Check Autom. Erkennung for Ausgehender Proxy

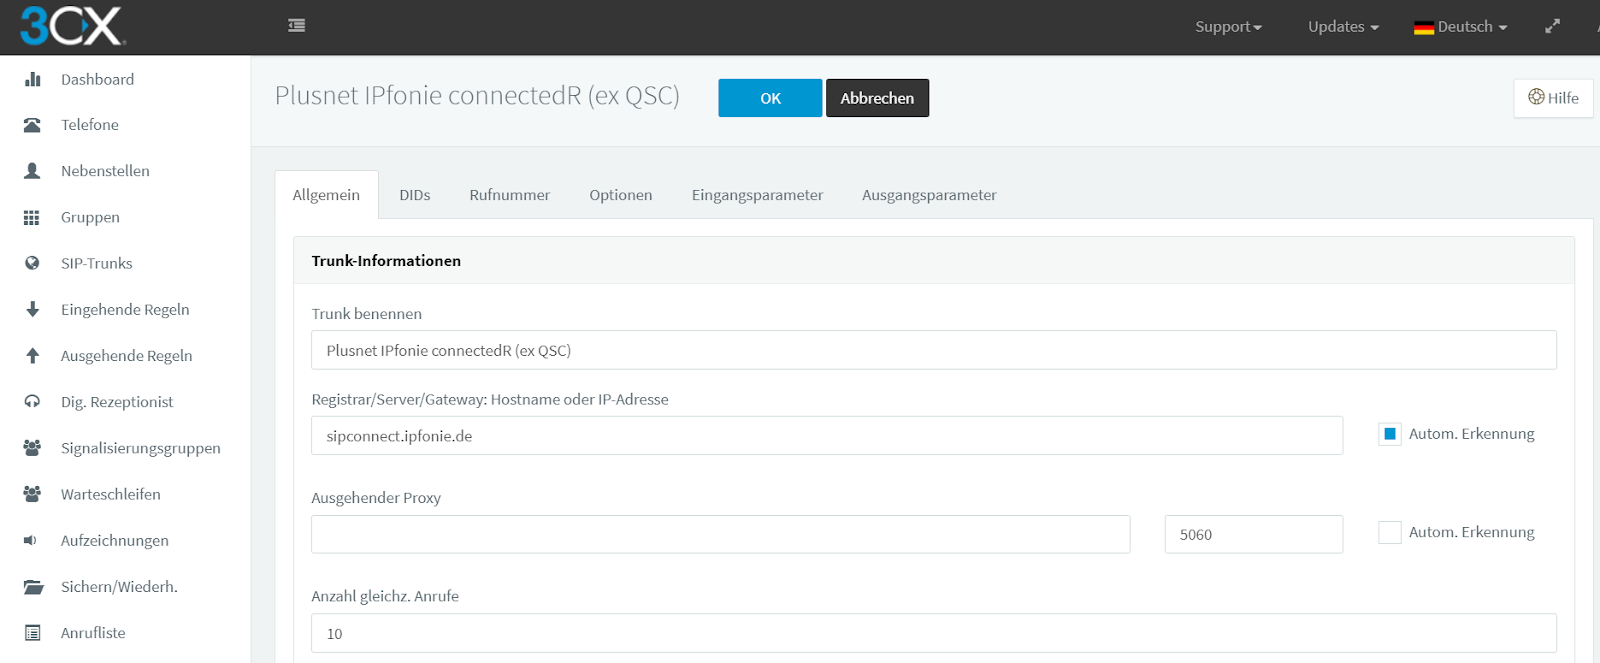pos(1390,532)
